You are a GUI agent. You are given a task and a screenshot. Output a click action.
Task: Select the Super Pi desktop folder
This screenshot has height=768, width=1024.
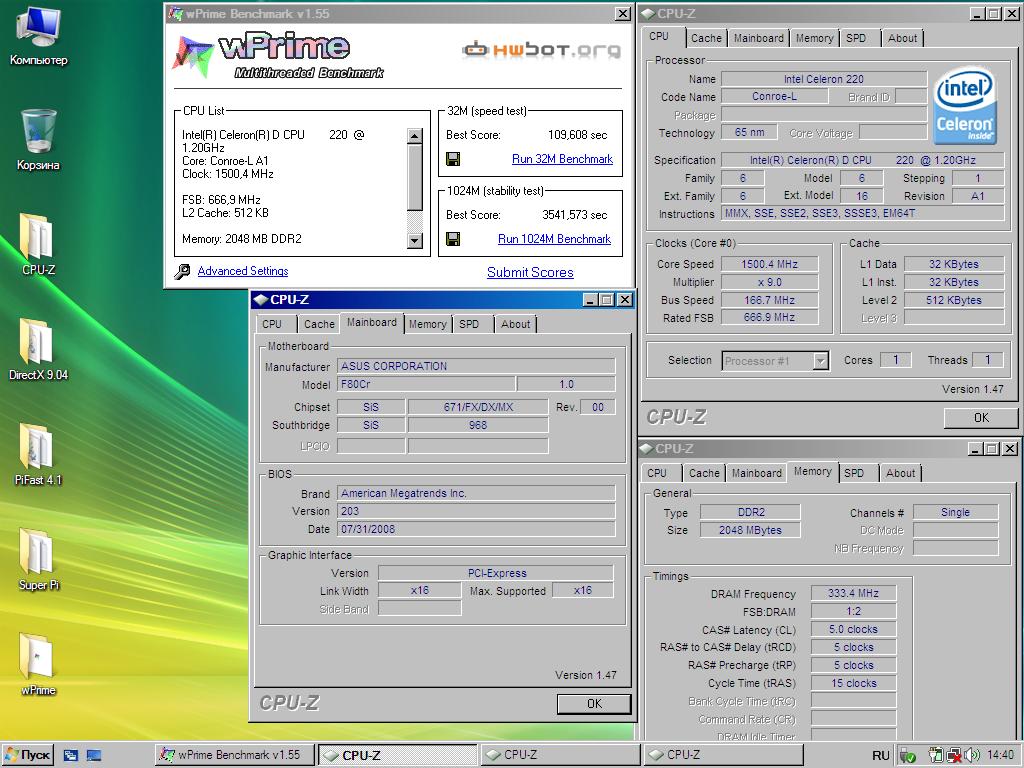pos(39,560)
